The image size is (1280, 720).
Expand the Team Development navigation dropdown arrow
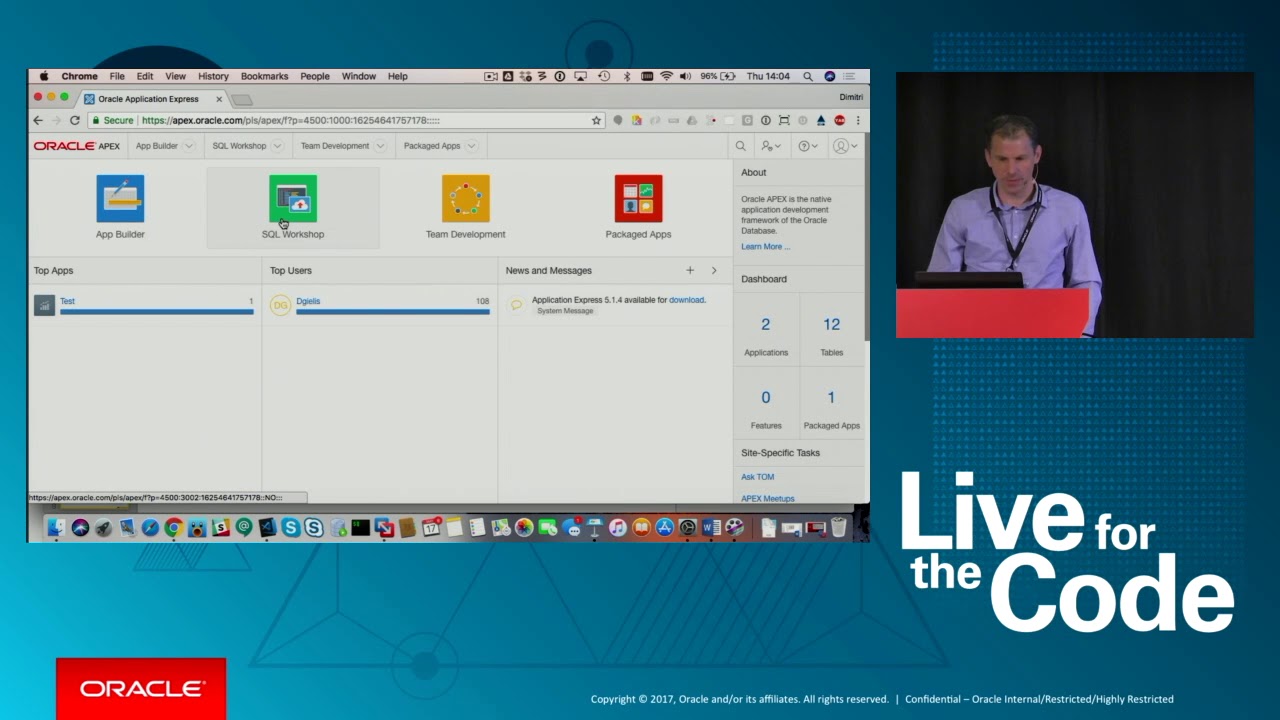coord(380,146)
